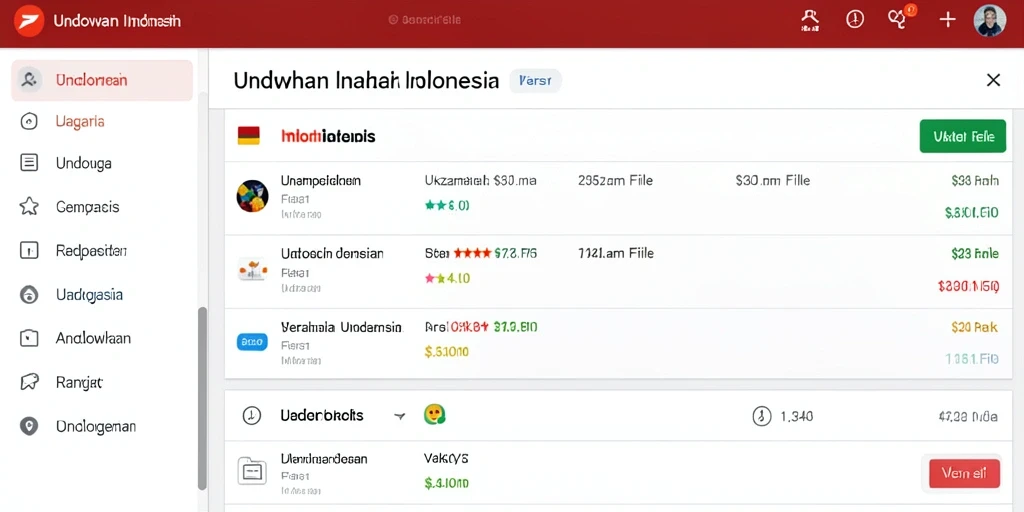This screenshot has width=1024, height=512.
Task: Click the Ulandmandesan row title
Action: coord(324,459)
